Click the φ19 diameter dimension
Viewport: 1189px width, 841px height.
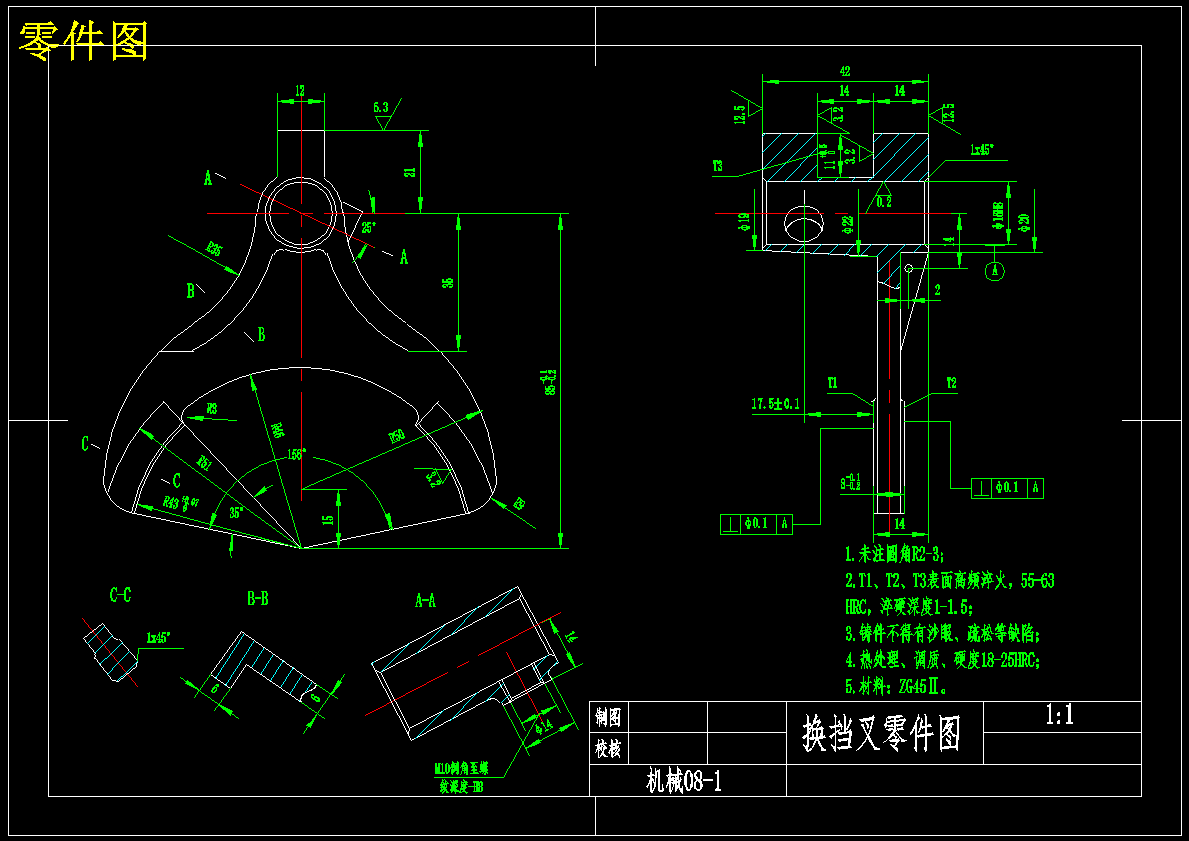pos(745,222)
